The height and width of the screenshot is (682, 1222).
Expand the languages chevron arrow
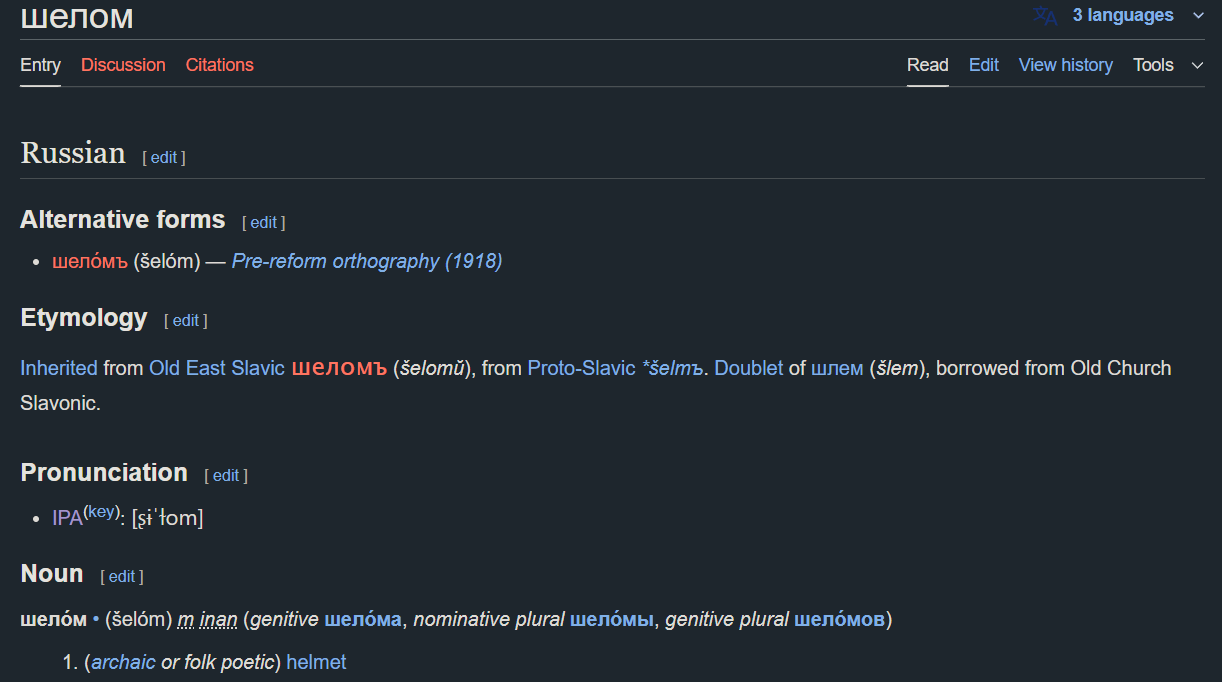1198,16
